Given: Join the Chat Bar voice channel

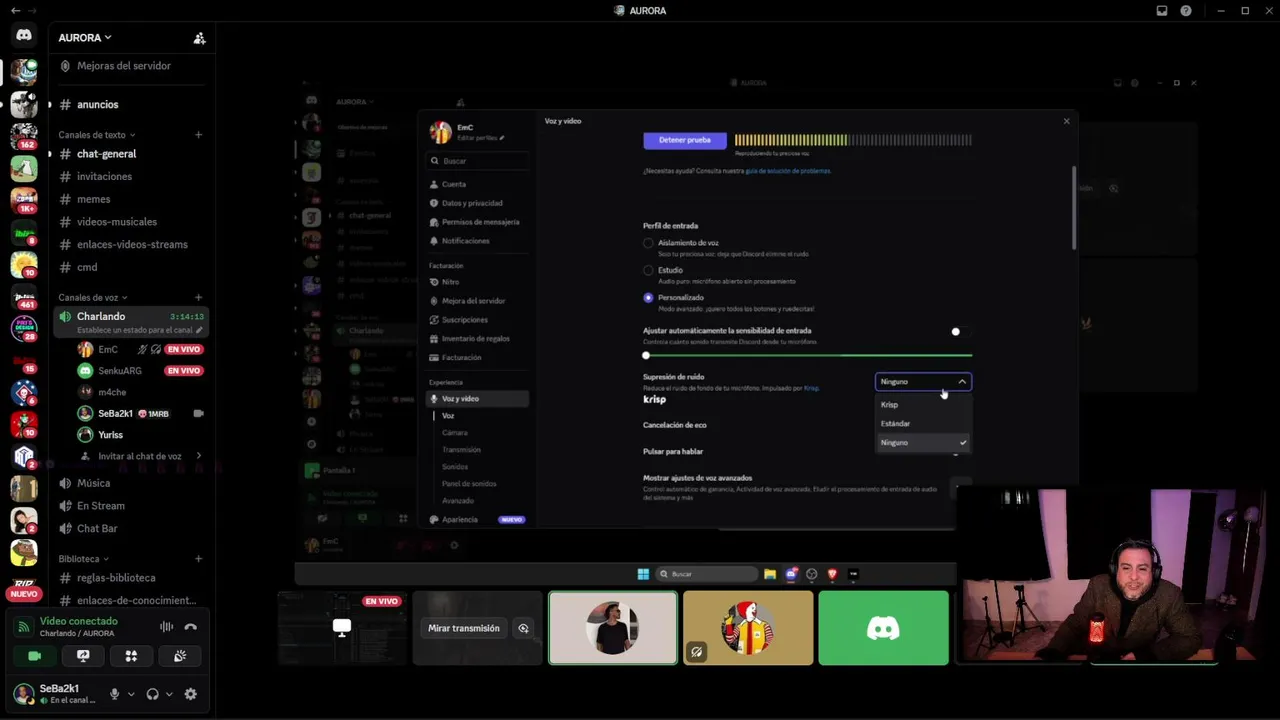Looking at the screenshot, I should (x=131, y=528).
